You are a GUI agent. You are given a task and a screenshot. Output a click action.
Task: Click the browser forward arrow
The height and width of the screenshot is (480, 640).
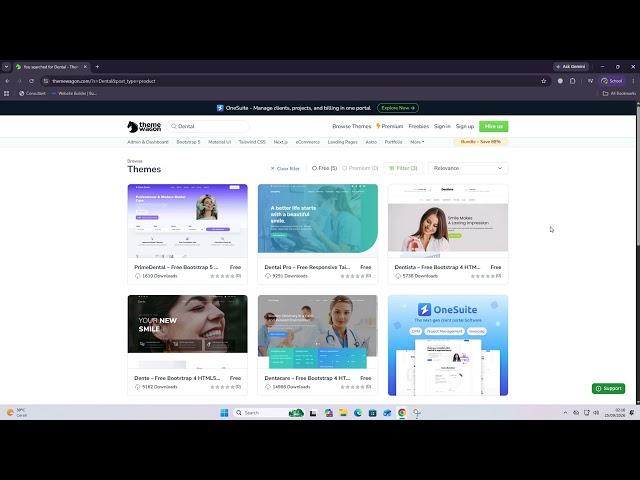(x=19, y=81)
